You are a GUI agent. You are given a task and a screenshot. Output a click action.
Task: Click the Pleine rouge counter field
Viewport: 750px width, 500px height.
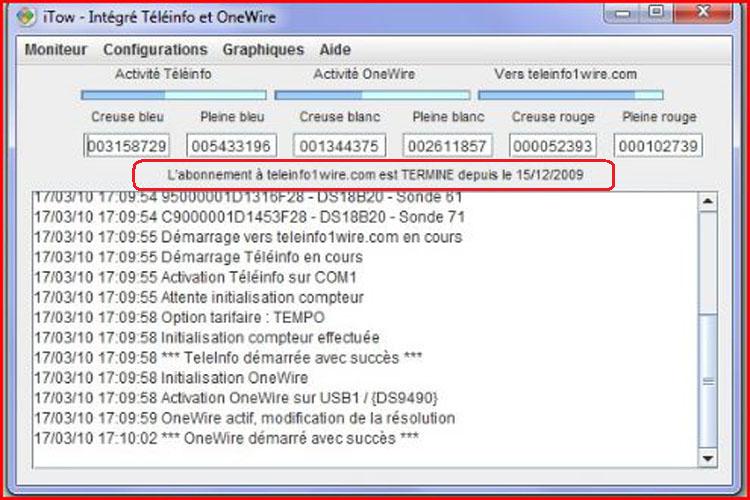pos(657,147)
